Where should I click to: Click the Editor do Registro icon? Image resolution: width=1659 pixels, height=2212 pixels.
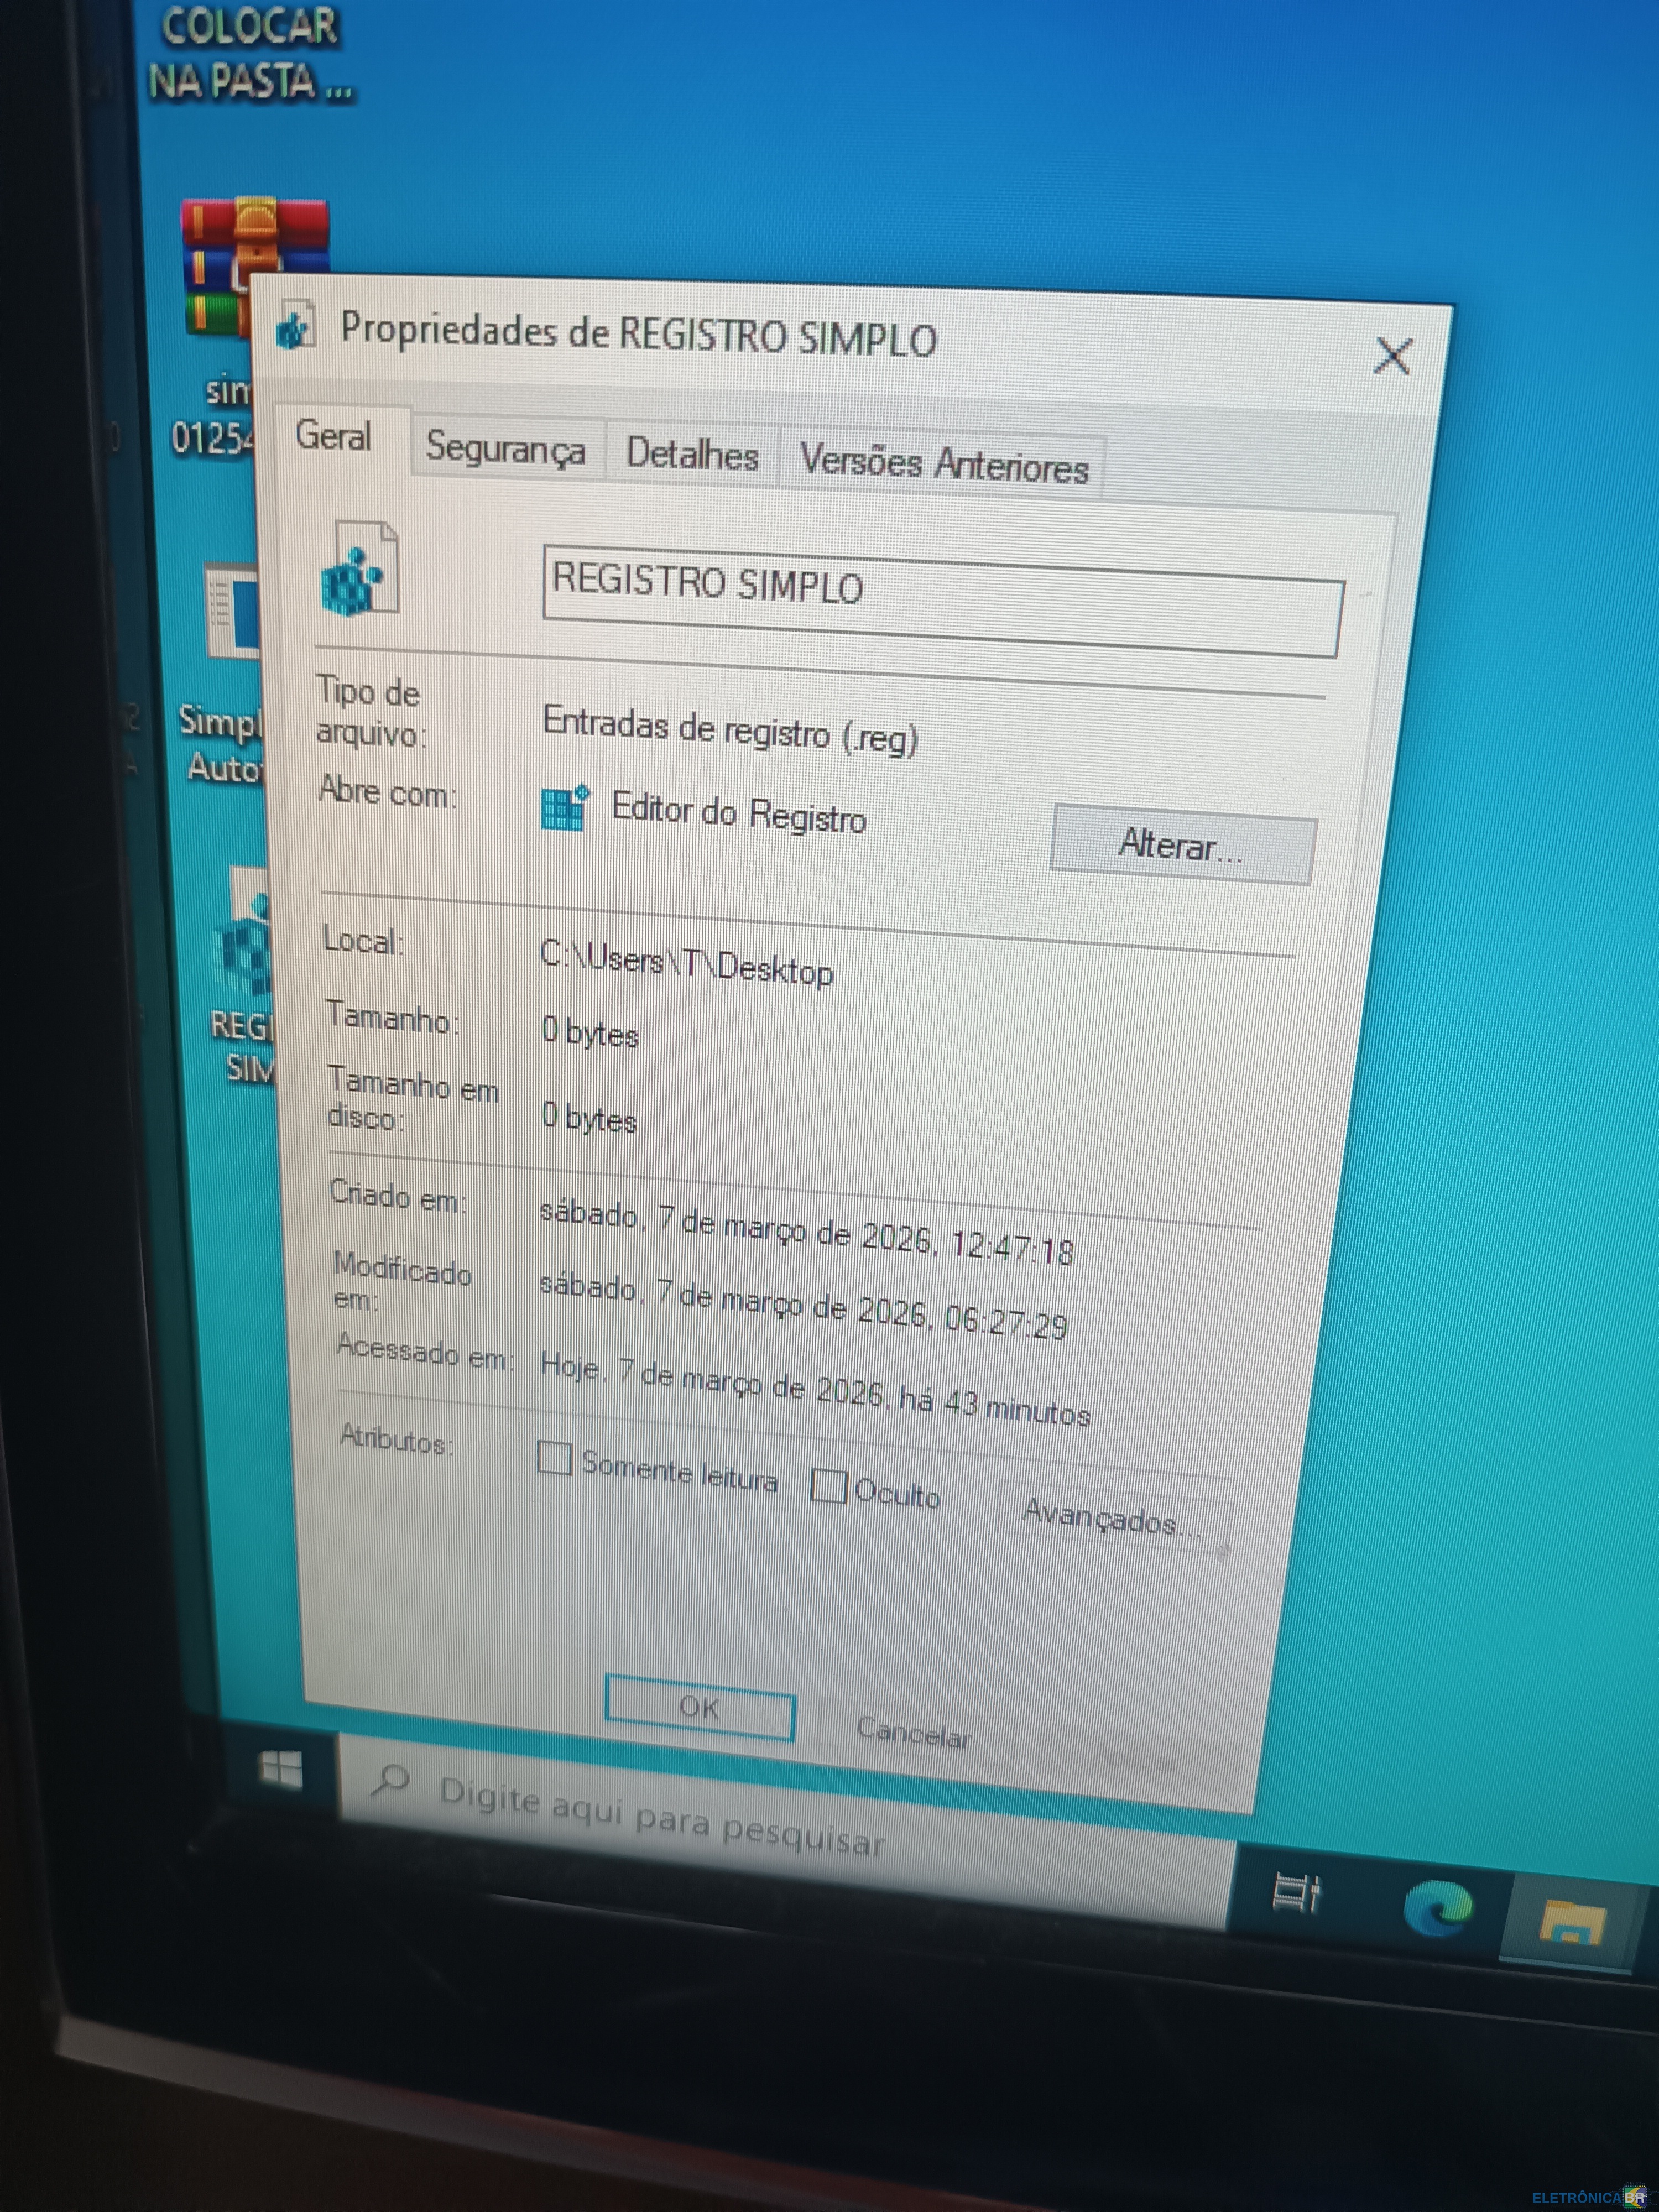pyautogui.click(x=564, y=807)
